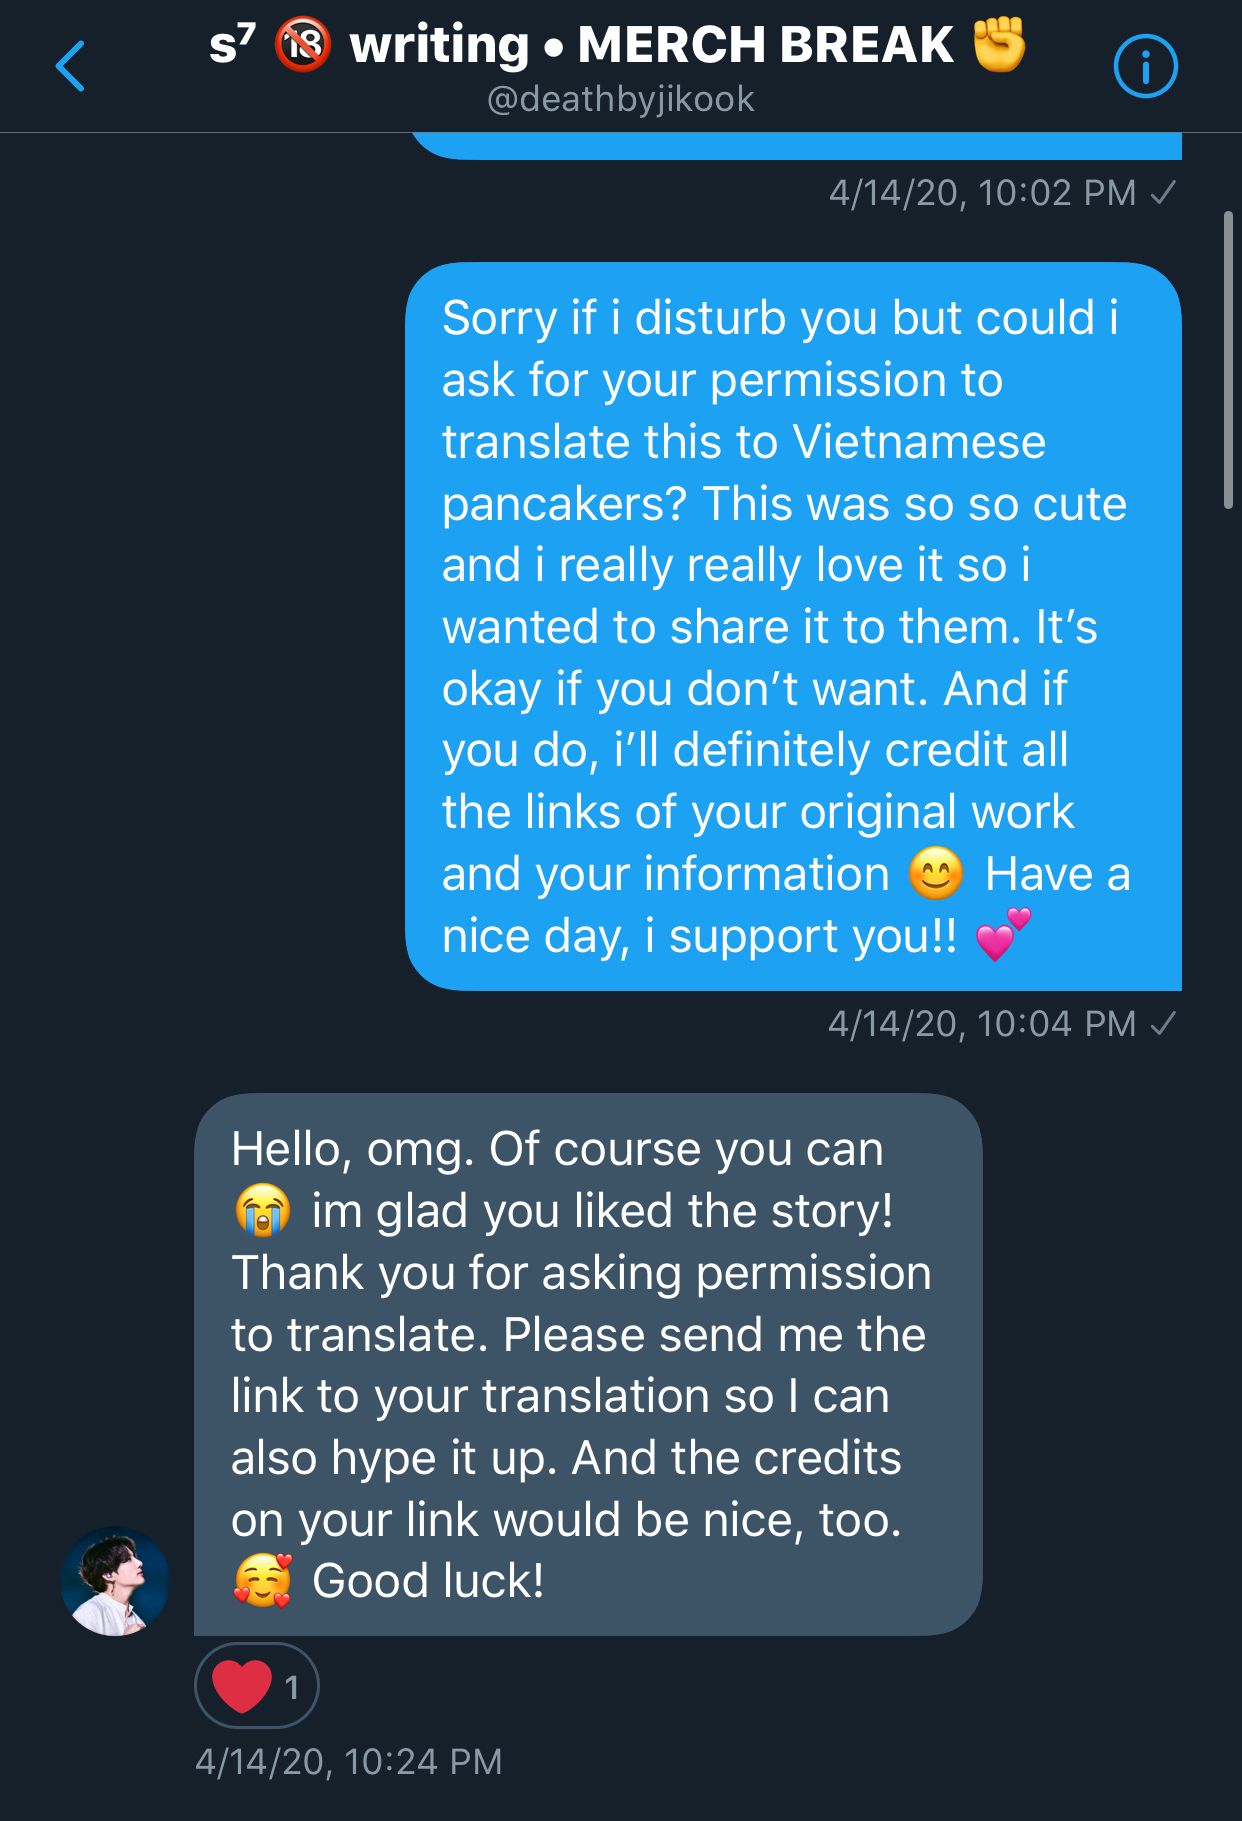The width and height of the screenshot is (1242, 1821).
Task: Click the crying emoji in the reply message
Action: (x=262, y=1210)
